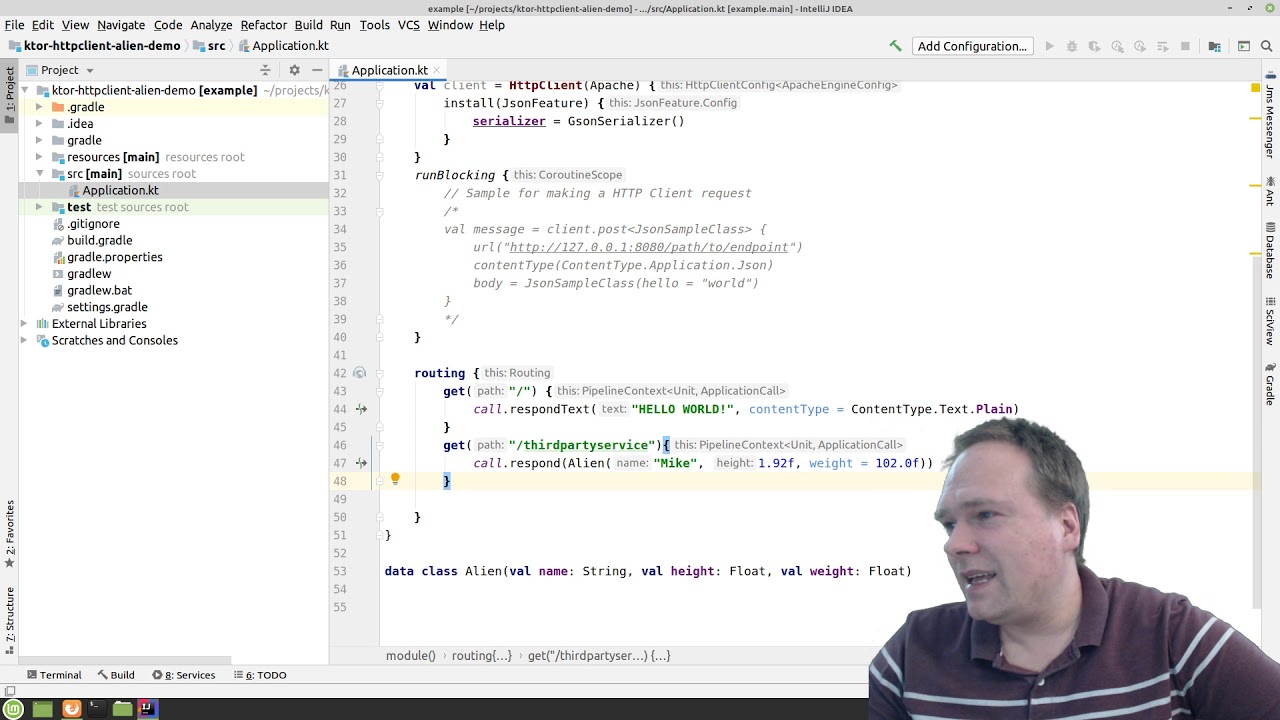Open Project panel settings gear
The width and height of the screenshot is (1280, 720).
click(294, 70)
